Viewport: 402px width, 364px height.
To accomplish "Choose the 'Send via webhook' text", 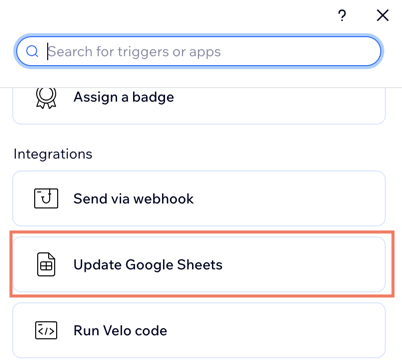I will 133,199.
